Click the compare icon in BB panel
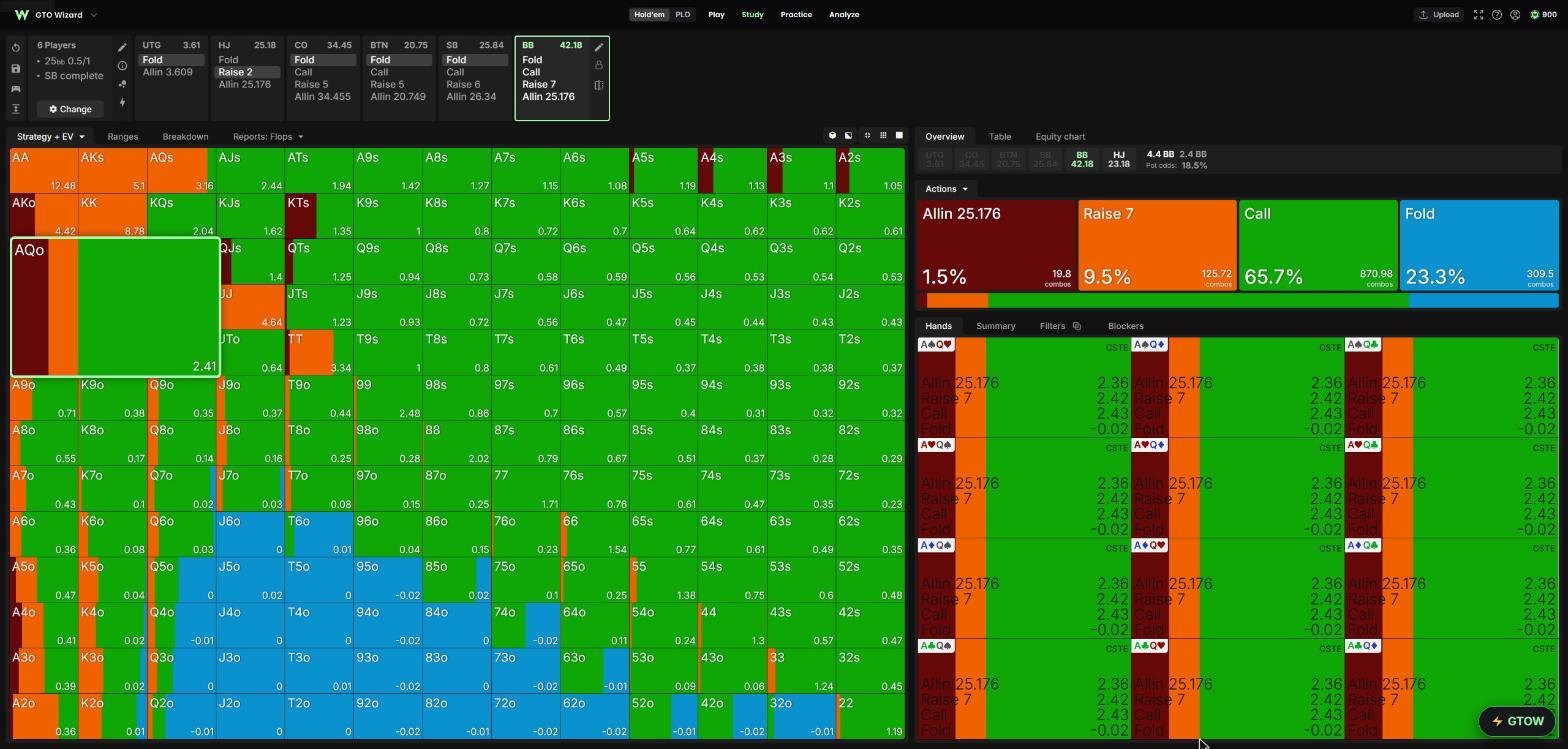 tap(599, 85)
